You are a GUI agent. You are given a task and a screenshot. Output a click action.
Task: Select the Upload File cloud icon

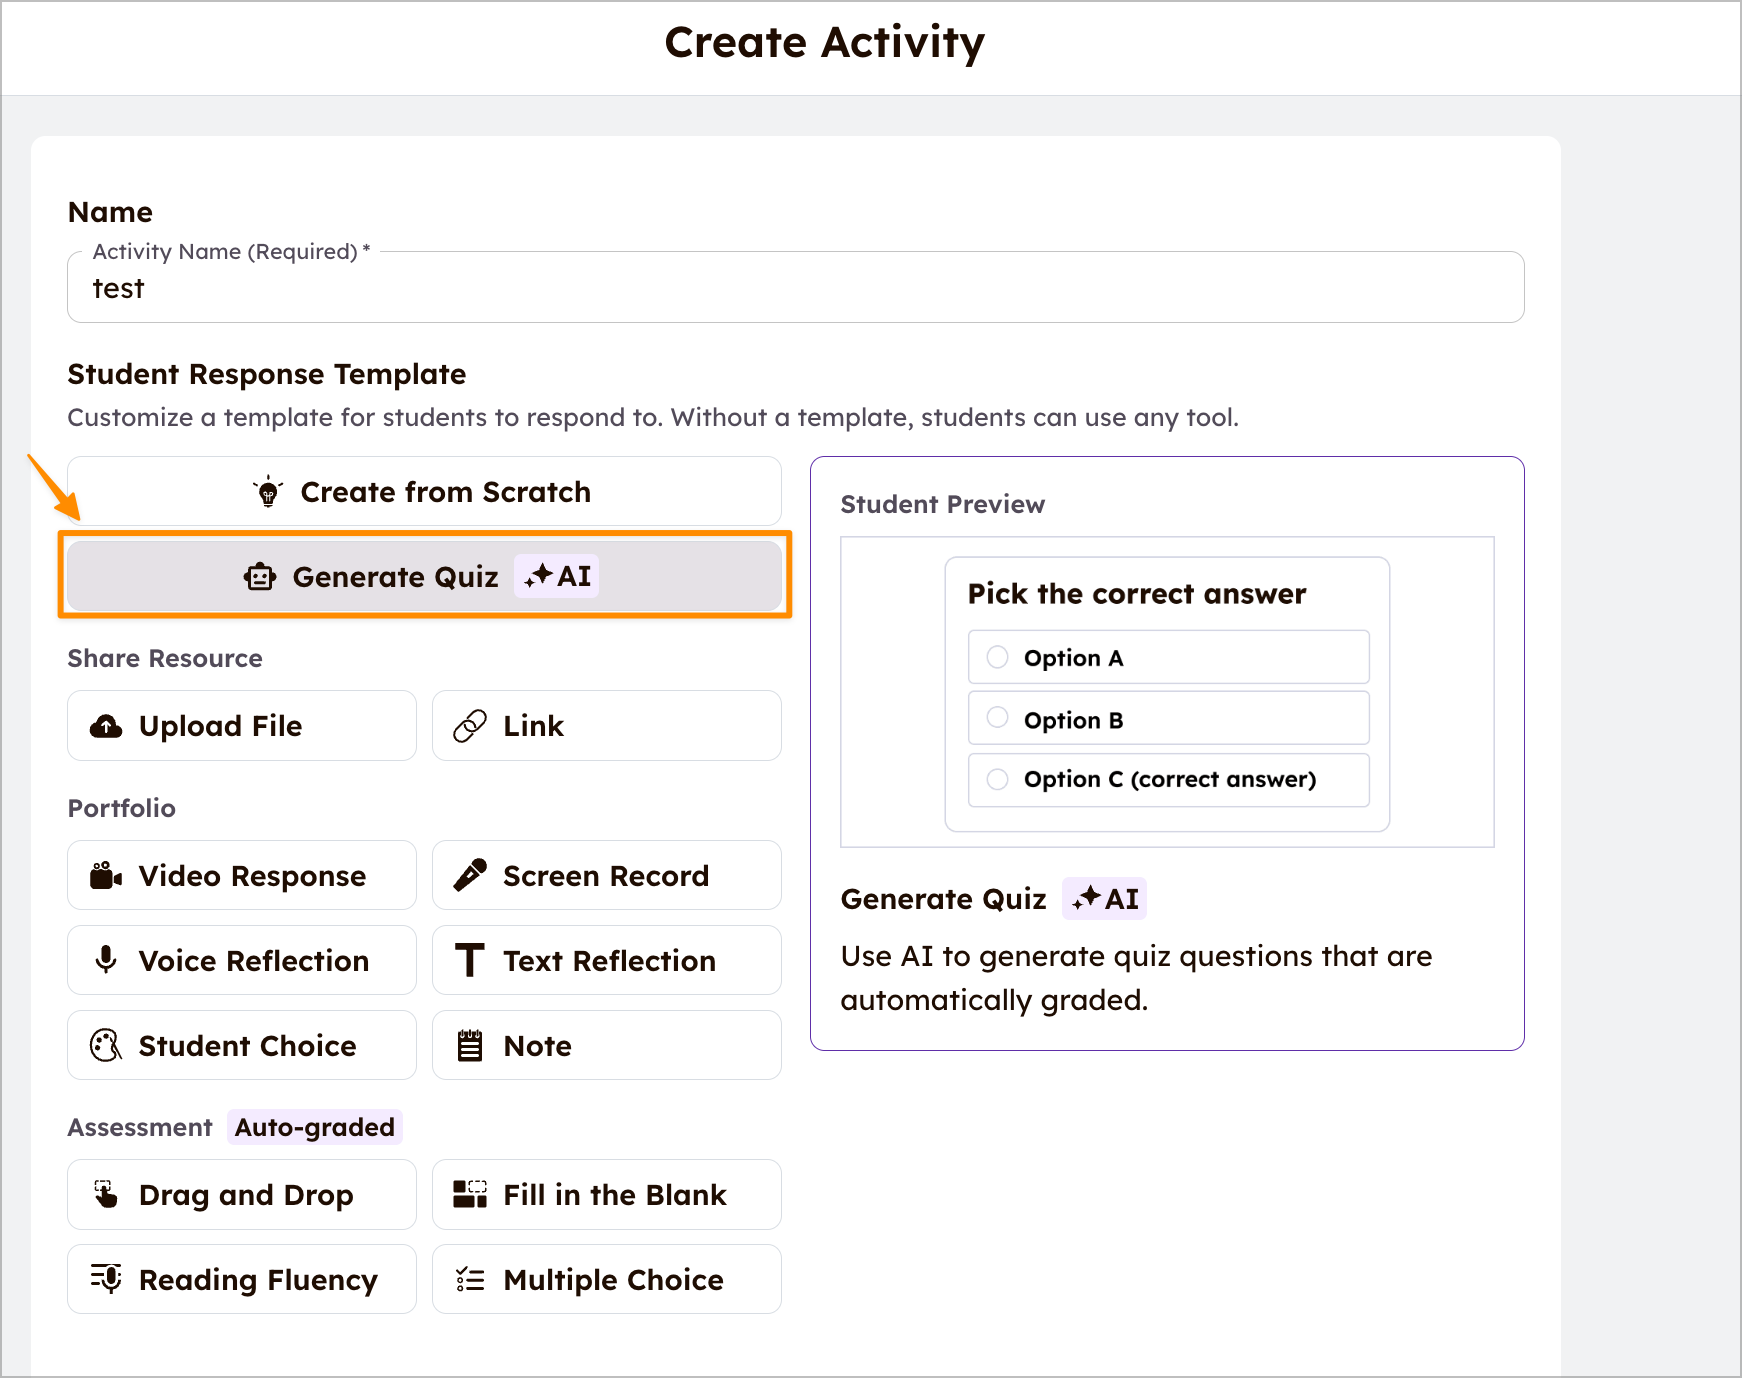coord(106,726)
